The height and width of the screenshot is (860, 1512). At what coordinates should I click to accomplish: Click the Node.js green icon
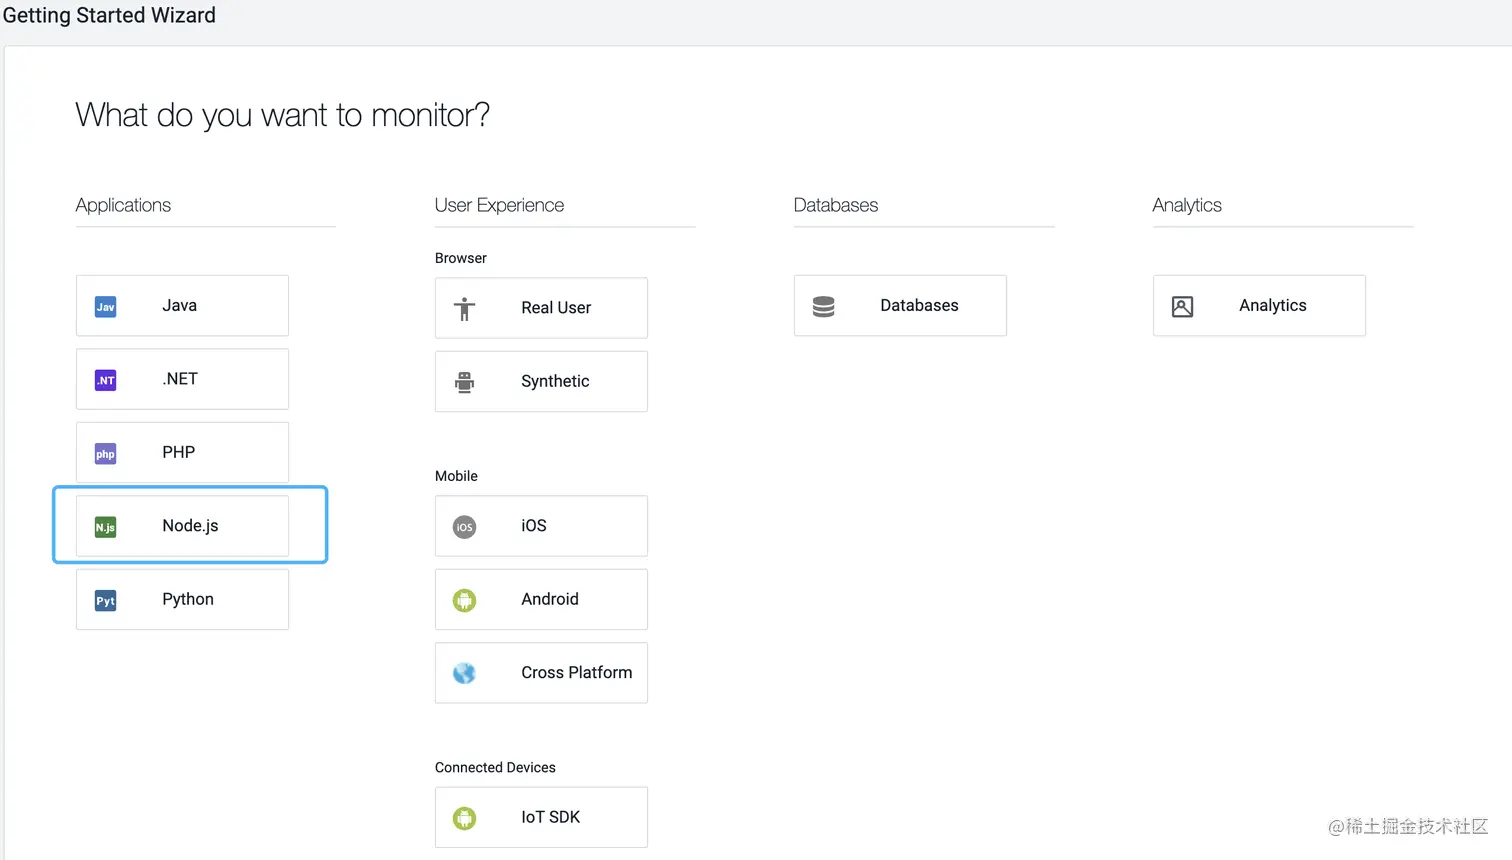click(x=105, y=527)
